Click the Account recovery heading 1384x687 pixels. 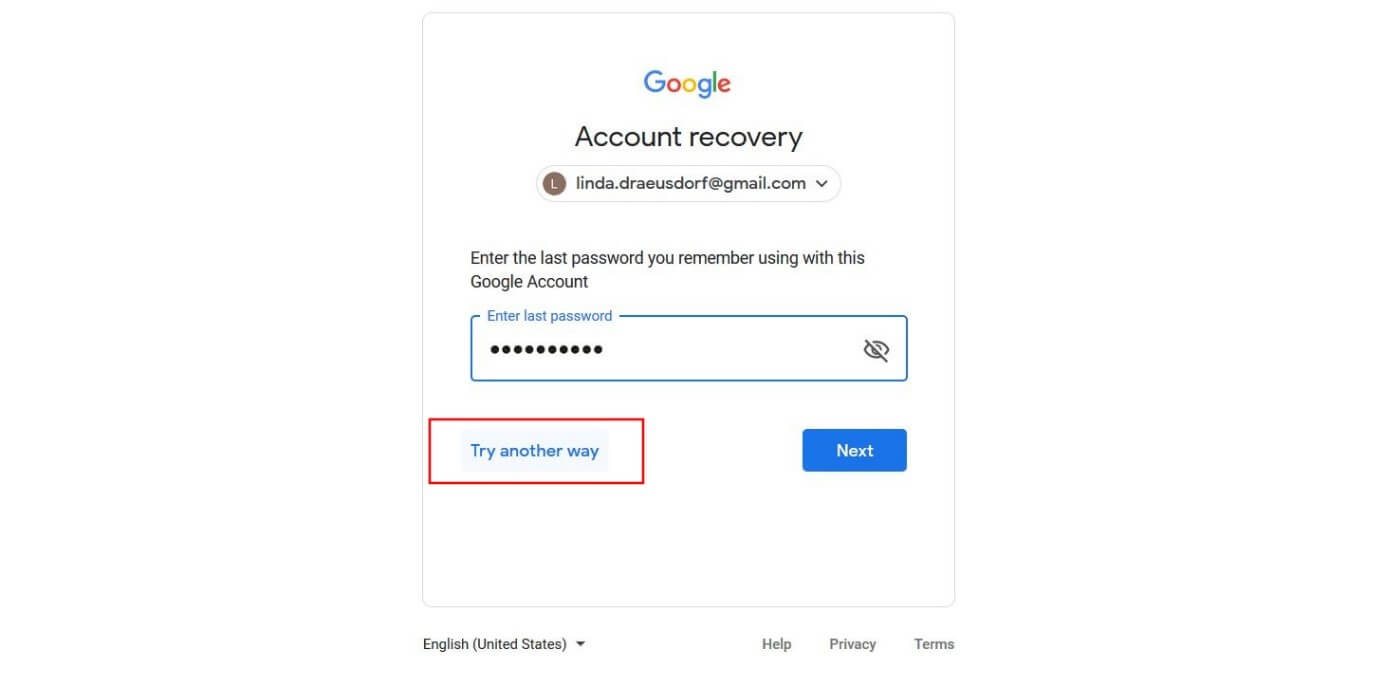click(688, 137)
